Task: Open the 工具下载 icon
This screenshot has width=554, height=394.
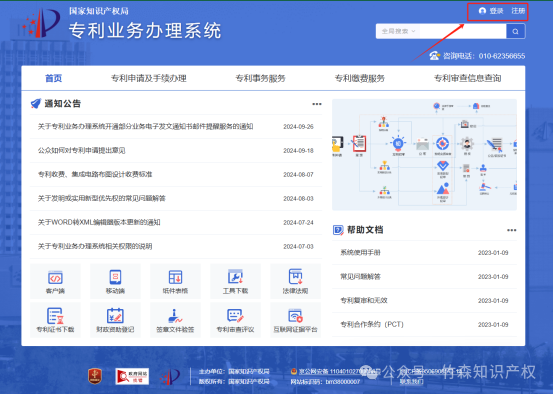Action: [235, 281]
